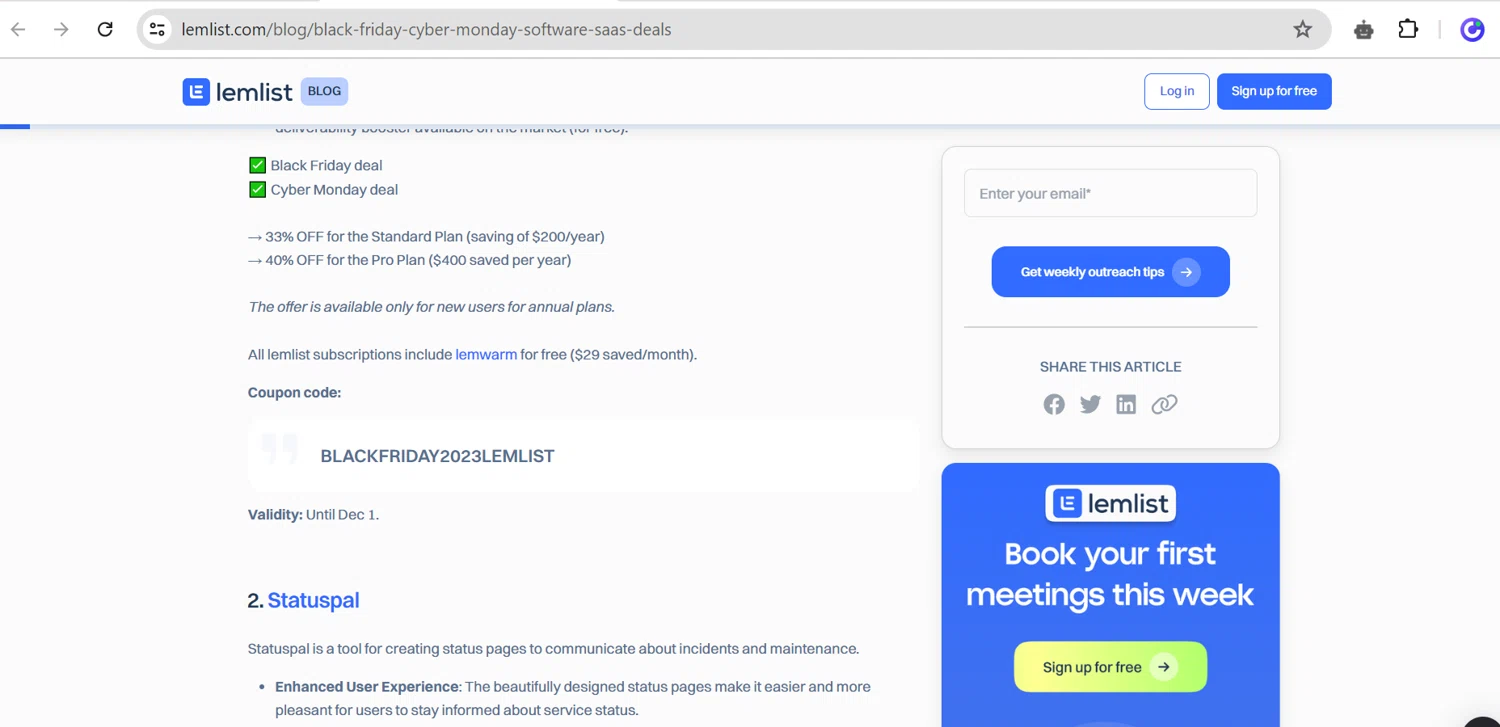Viewport: 1500px width, 727px height.
Task: Open the robot extension icon
Action: [x=1363, y=29]
